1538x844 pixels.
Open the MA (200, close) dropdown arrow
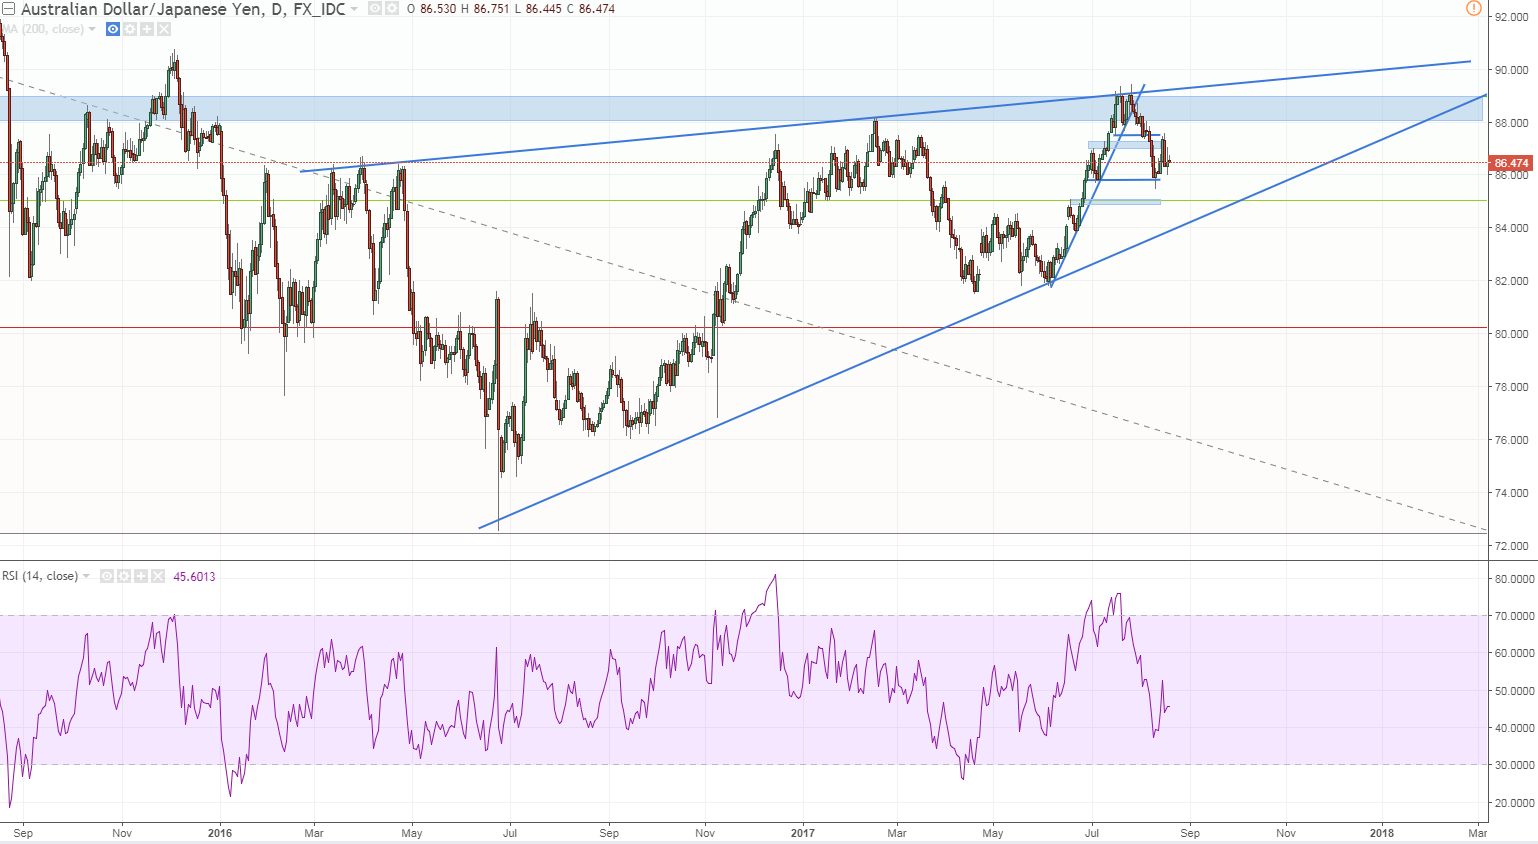pos(92,29)
